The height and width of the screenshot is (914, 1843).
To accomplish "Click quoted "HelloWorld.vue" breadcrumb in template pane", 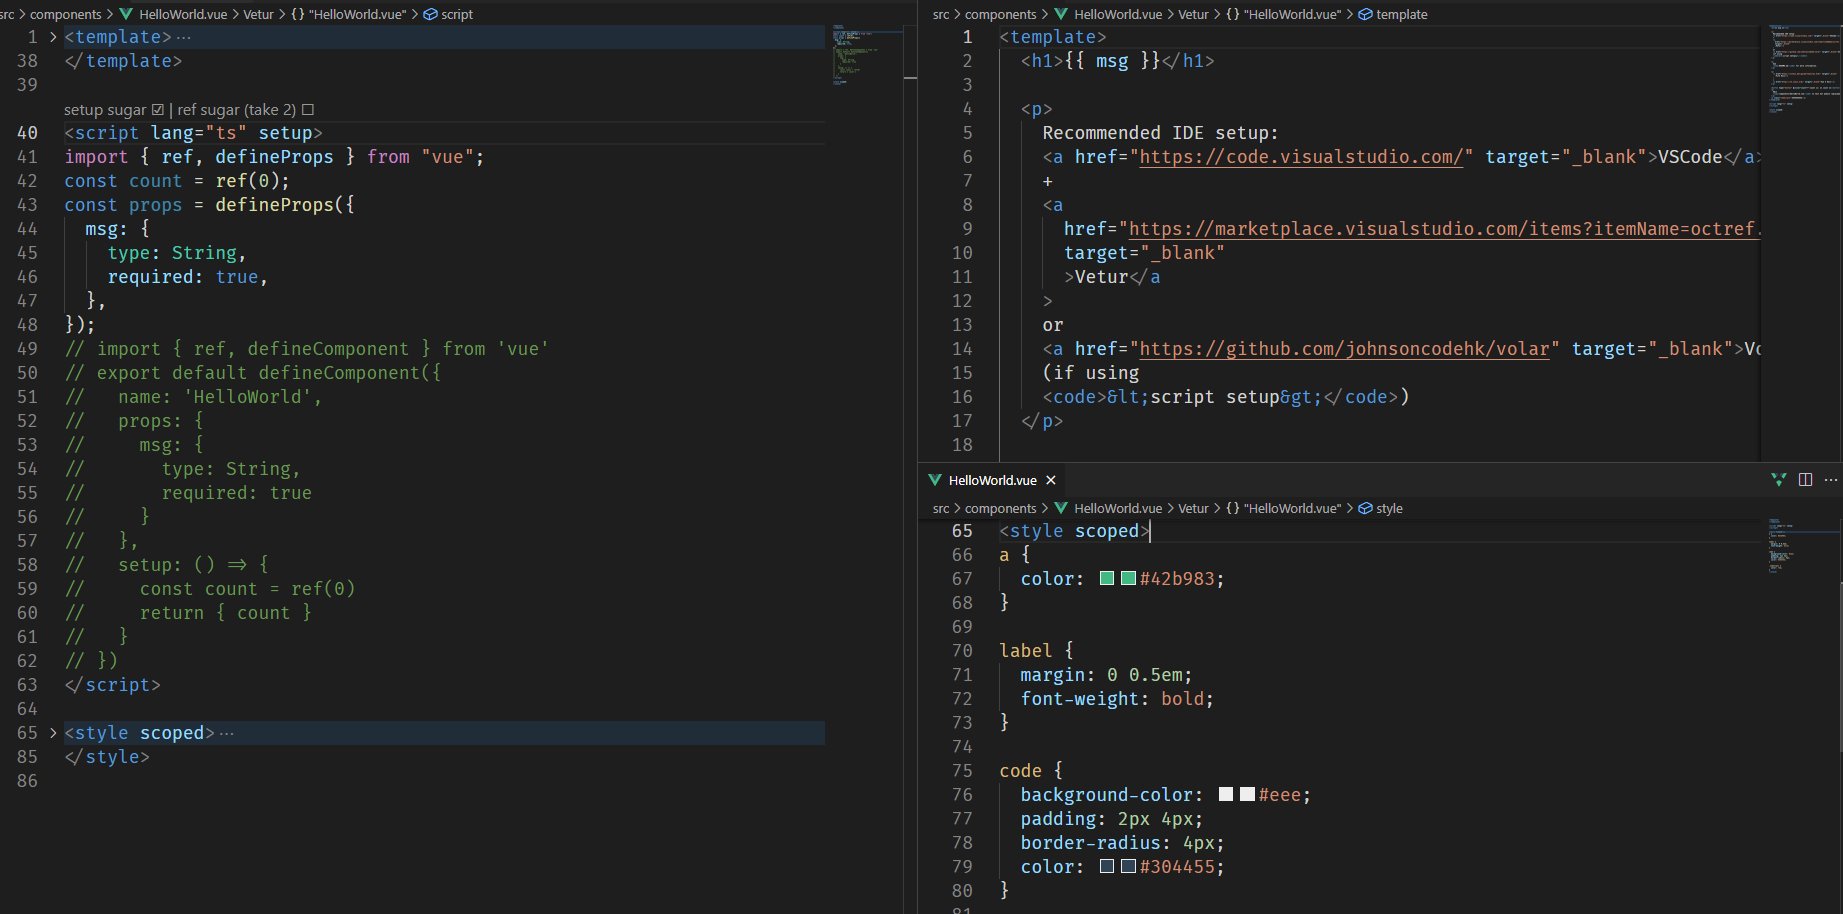I will point(1292,14).
